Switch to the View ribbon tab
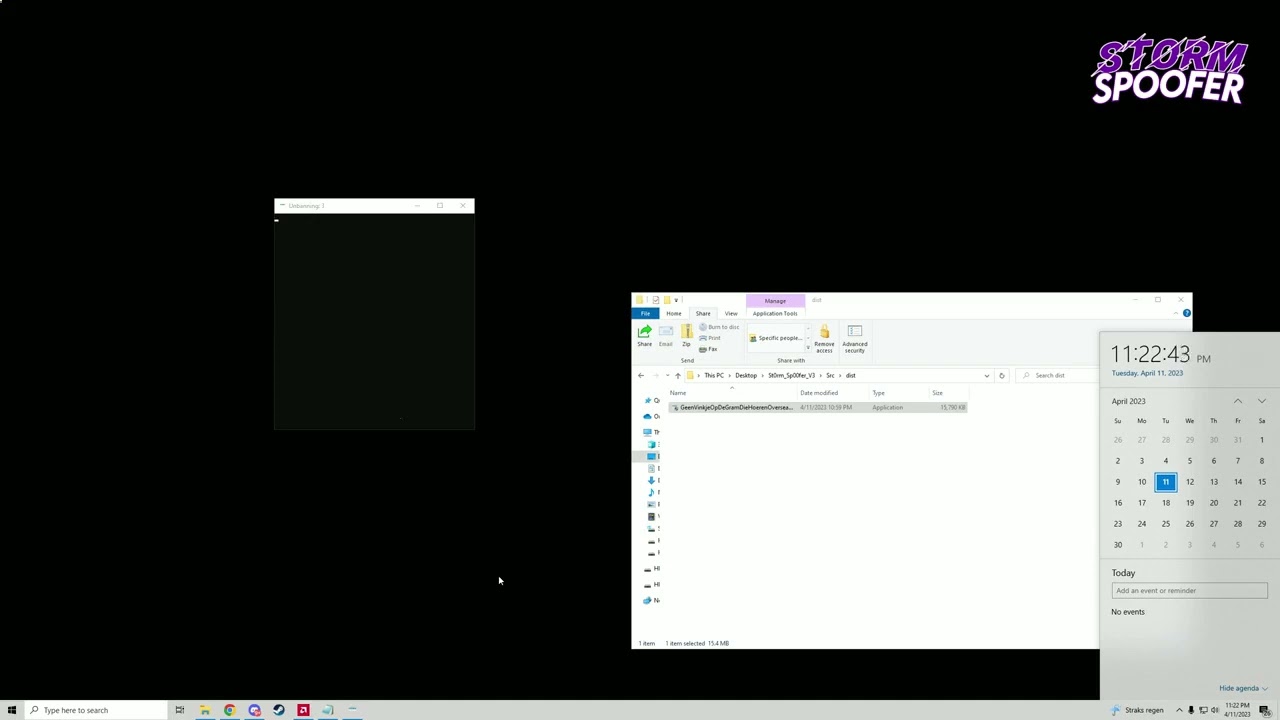 [x=731, y=313]
